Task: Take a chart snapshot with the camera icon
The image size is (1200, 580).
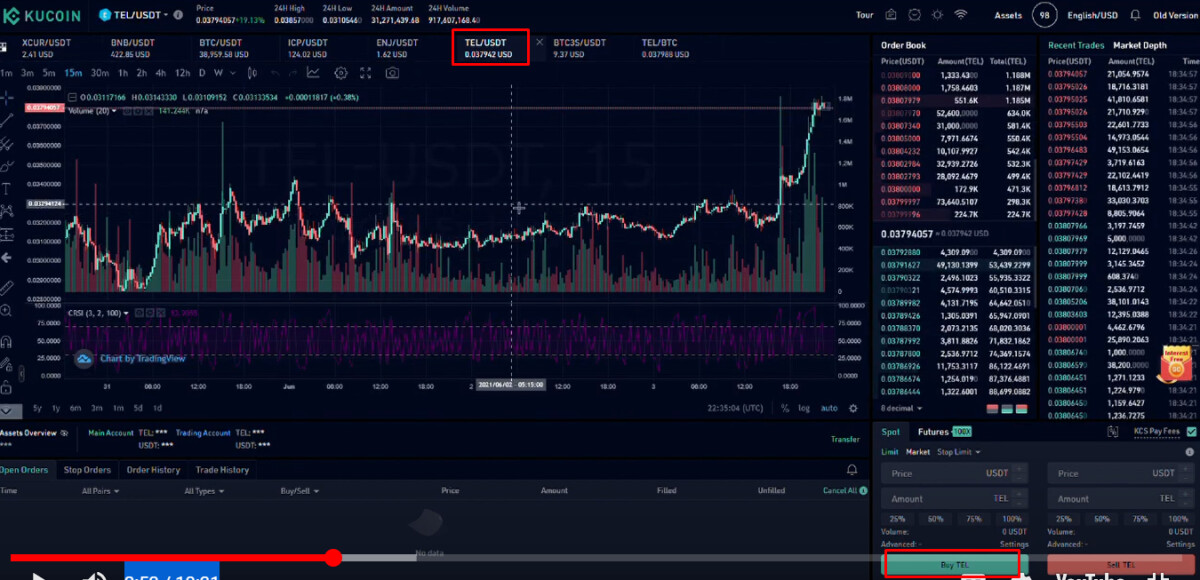Action: point(392,73)
